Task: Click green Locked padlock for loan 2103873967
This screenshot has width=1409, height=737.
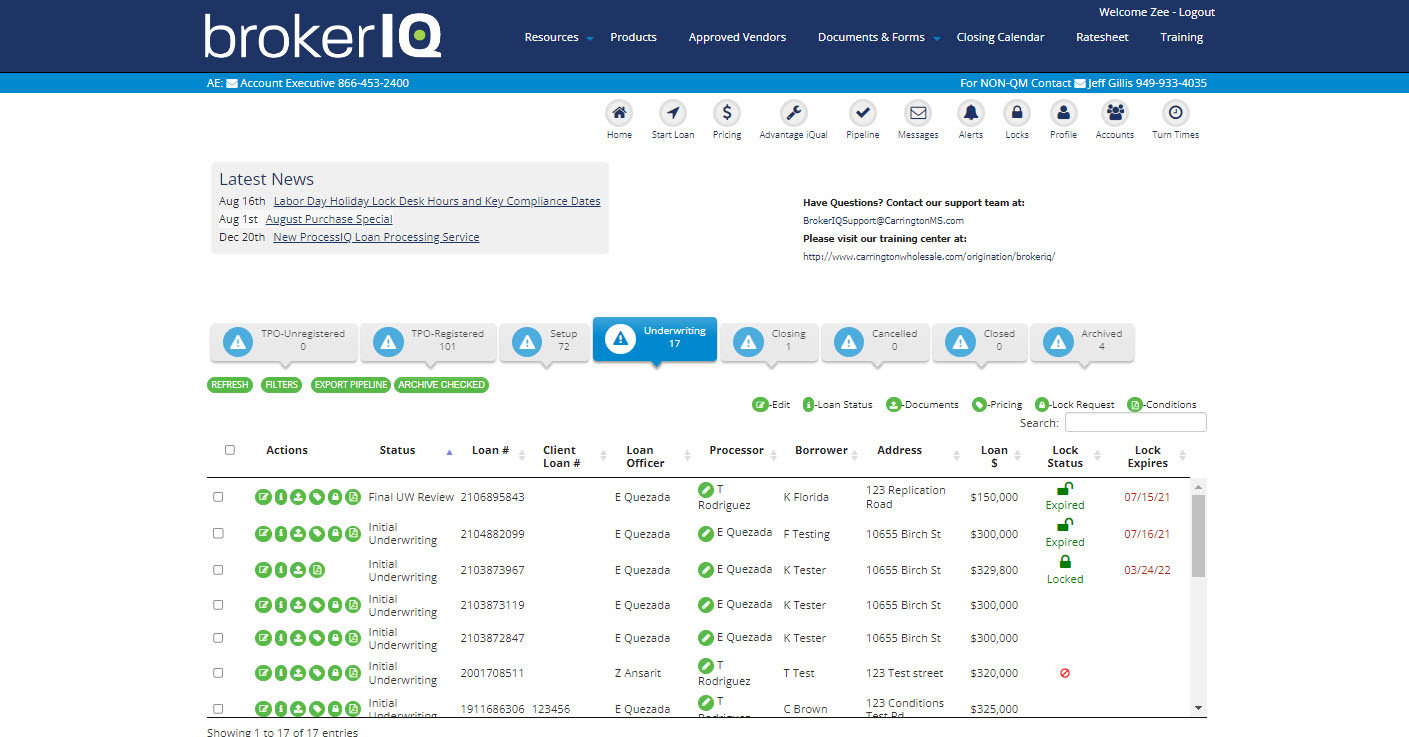Action: (1065, 562)
